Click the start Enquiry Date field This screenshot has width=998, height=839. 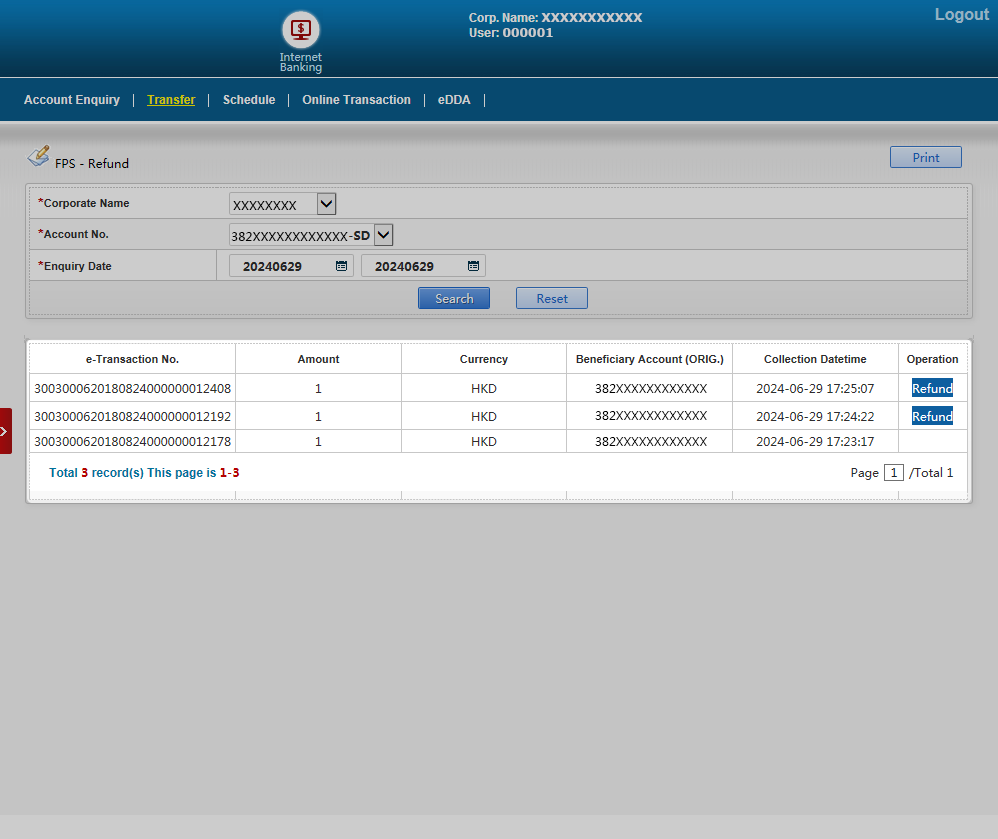click(x=282, y=266)
